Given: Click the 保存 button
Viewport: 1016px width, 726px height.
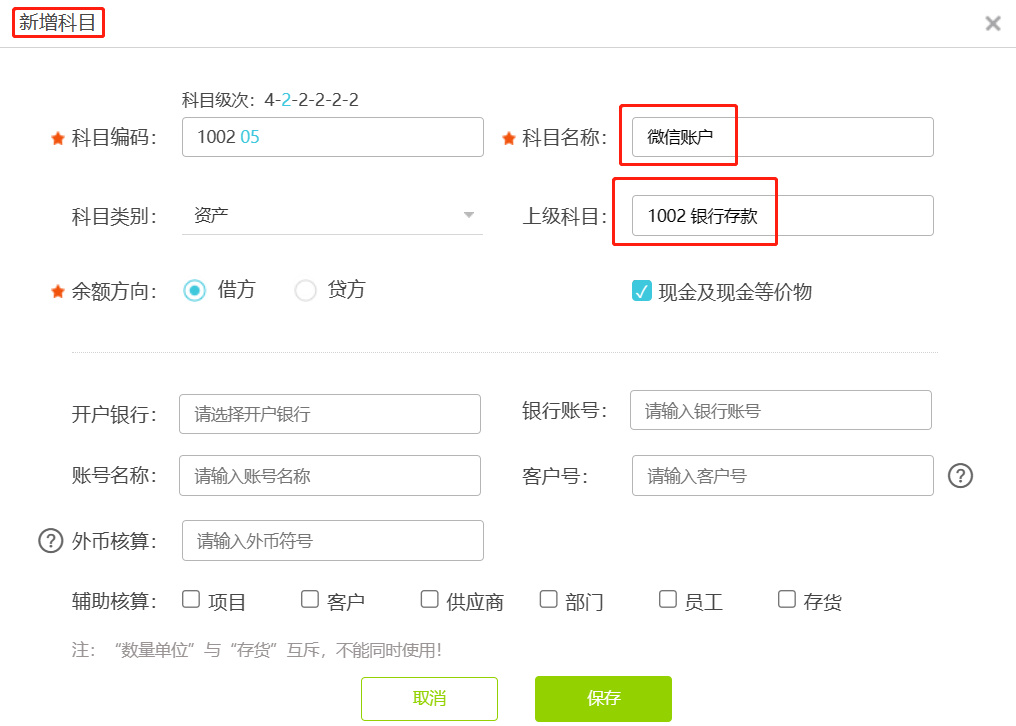Looking at the screenshot, I should coord(603,698).
